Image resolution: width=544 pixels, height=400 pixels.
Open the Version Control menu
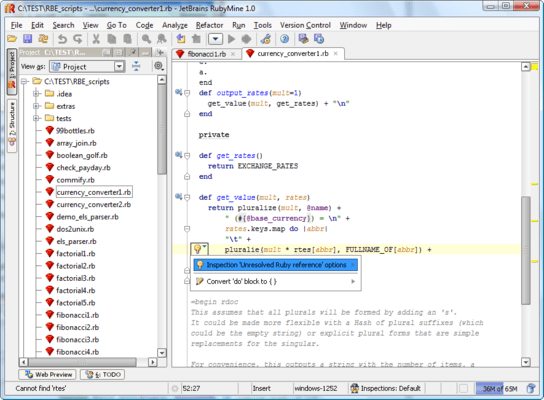tap(305, 25)
